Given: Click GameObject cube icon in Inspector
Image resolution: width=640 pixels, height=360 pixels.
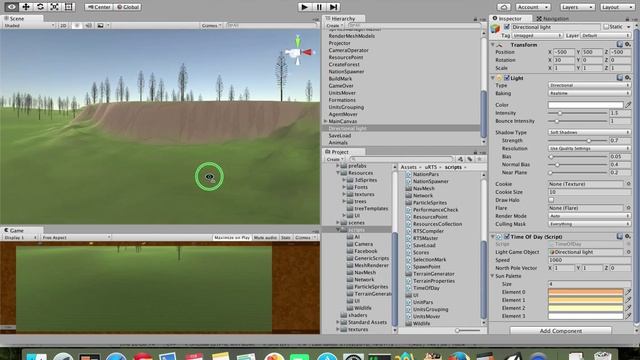Looking at the screenshot, I should coord(496,29).
